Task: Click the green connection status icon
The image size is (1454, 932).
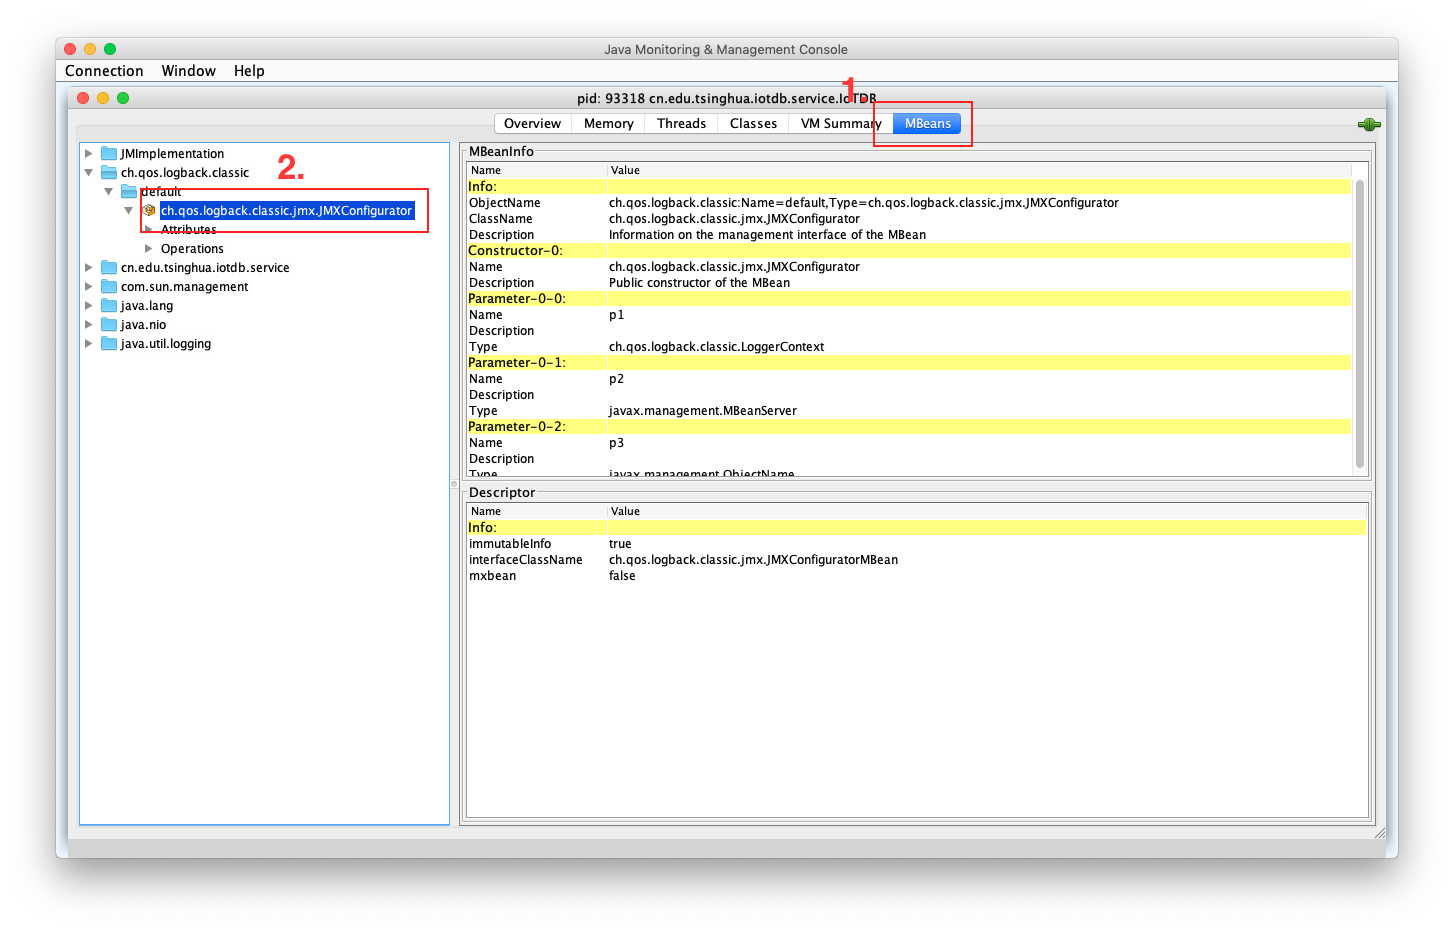Action: pos(1369,125)
